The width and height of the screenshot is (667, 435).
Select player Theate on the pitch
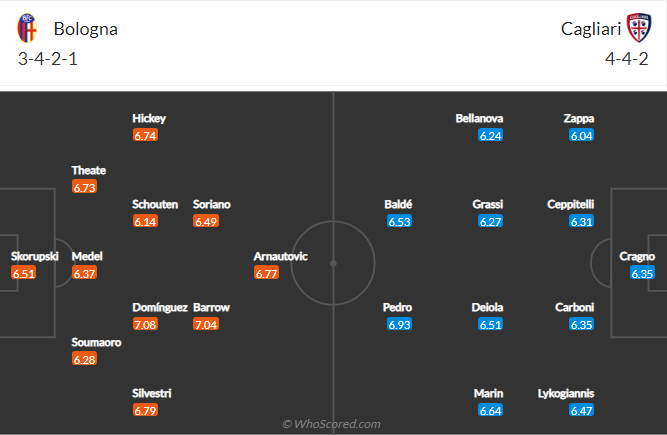[x=88, y=170]
